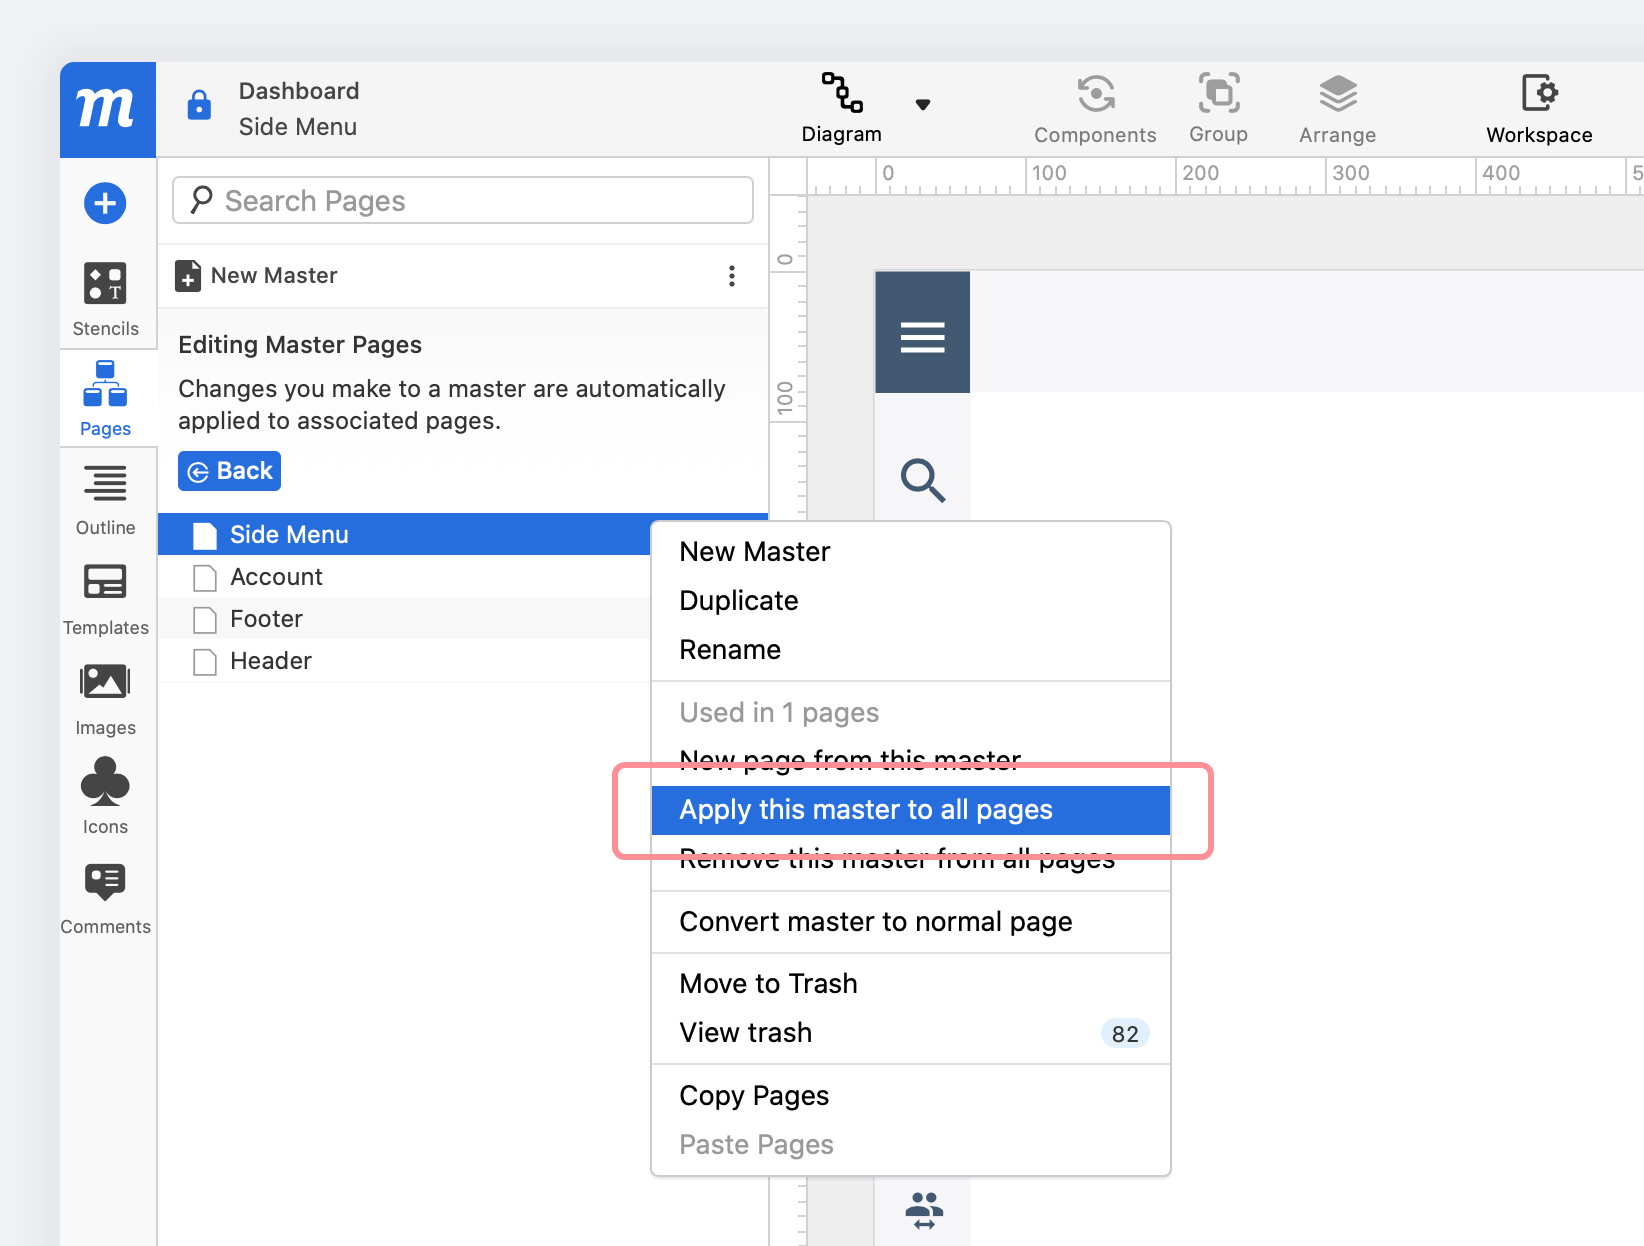Open the Templates panel

[105, 598]
